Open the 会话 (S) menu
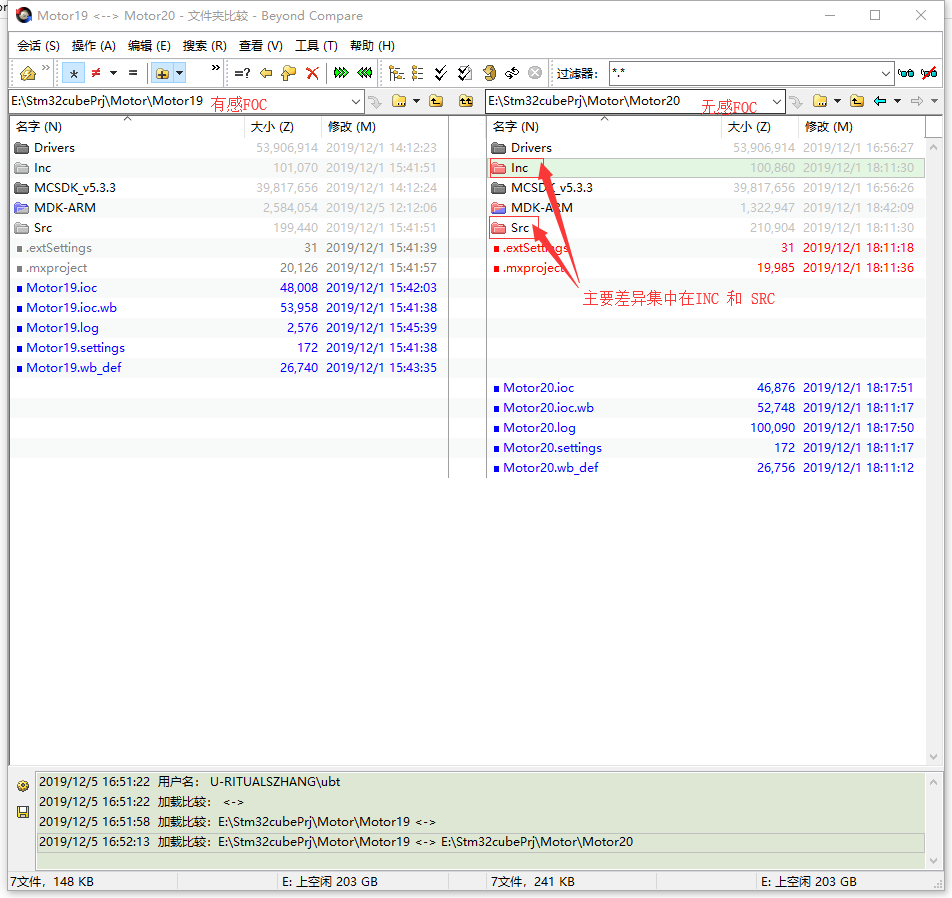Viewport: 952px width, 898px height. coord(38,46)
